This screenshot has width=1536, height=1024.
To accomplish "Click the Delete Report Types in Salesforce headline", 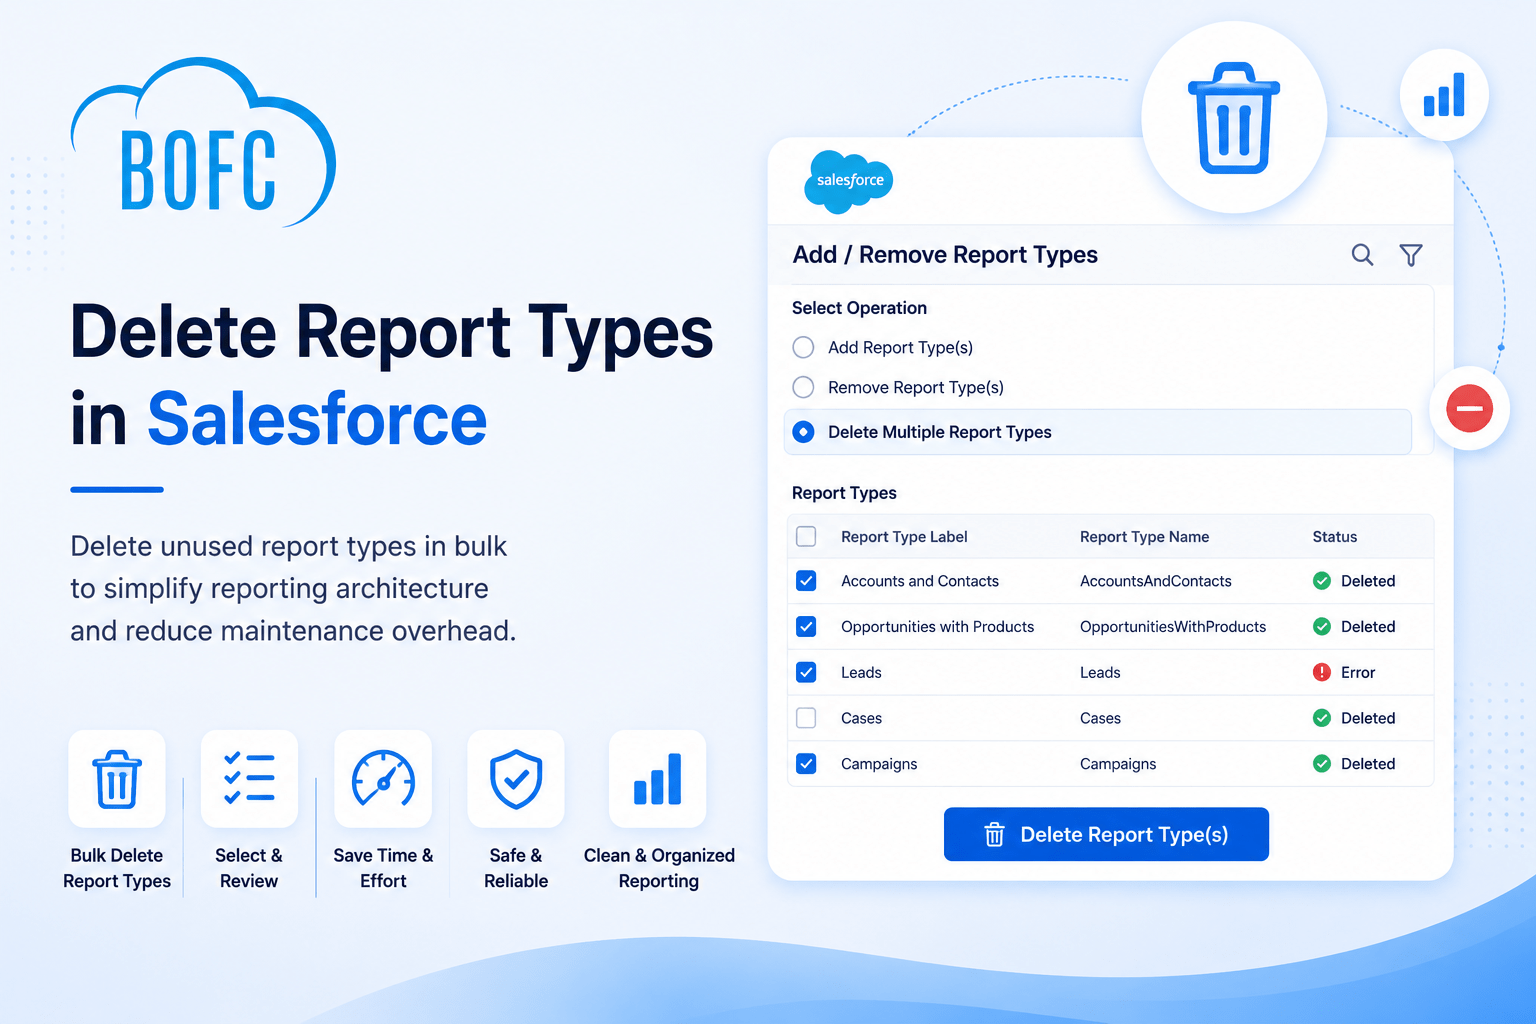I will pos(392,375).
